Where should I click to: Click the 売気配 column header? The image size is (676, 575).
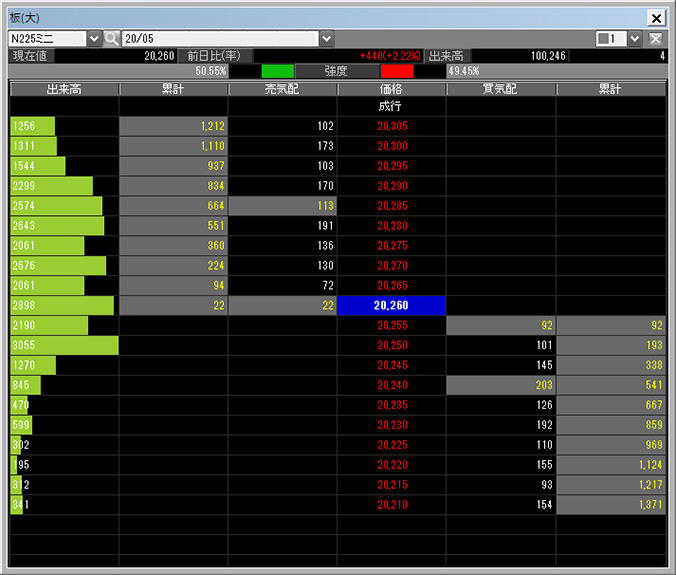coord(282,89)
